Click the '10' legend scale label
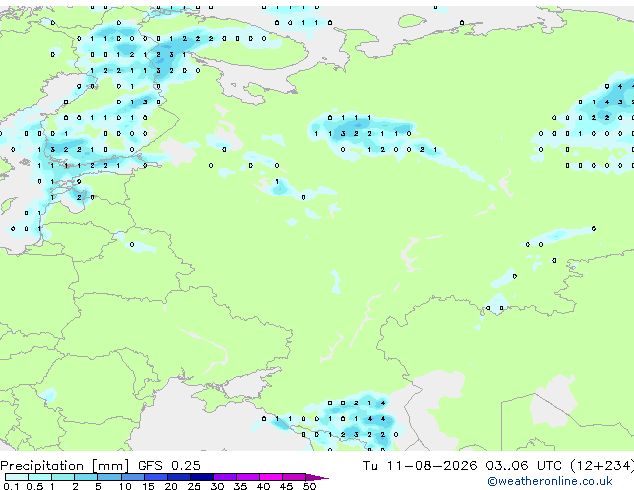 point(125,486)
